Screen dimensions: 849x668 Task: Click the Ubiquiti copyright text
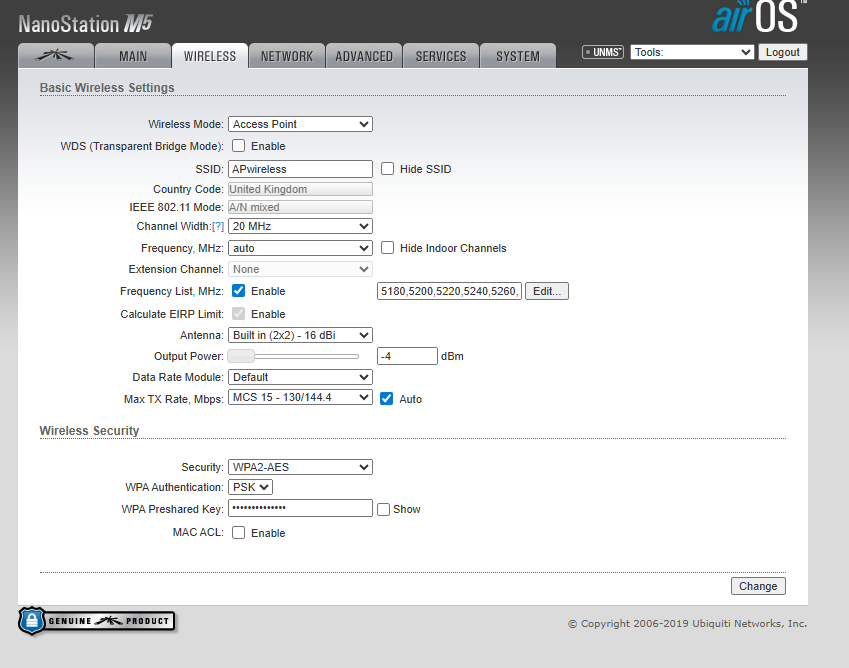pos(687,624)
